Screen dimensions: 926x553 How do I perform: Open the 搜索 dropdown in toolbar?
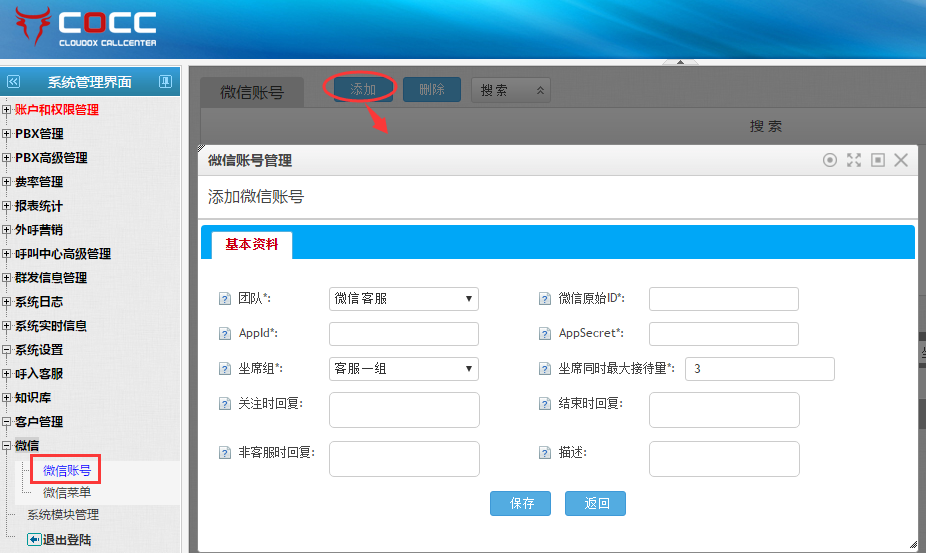click(x=510, y=90)
